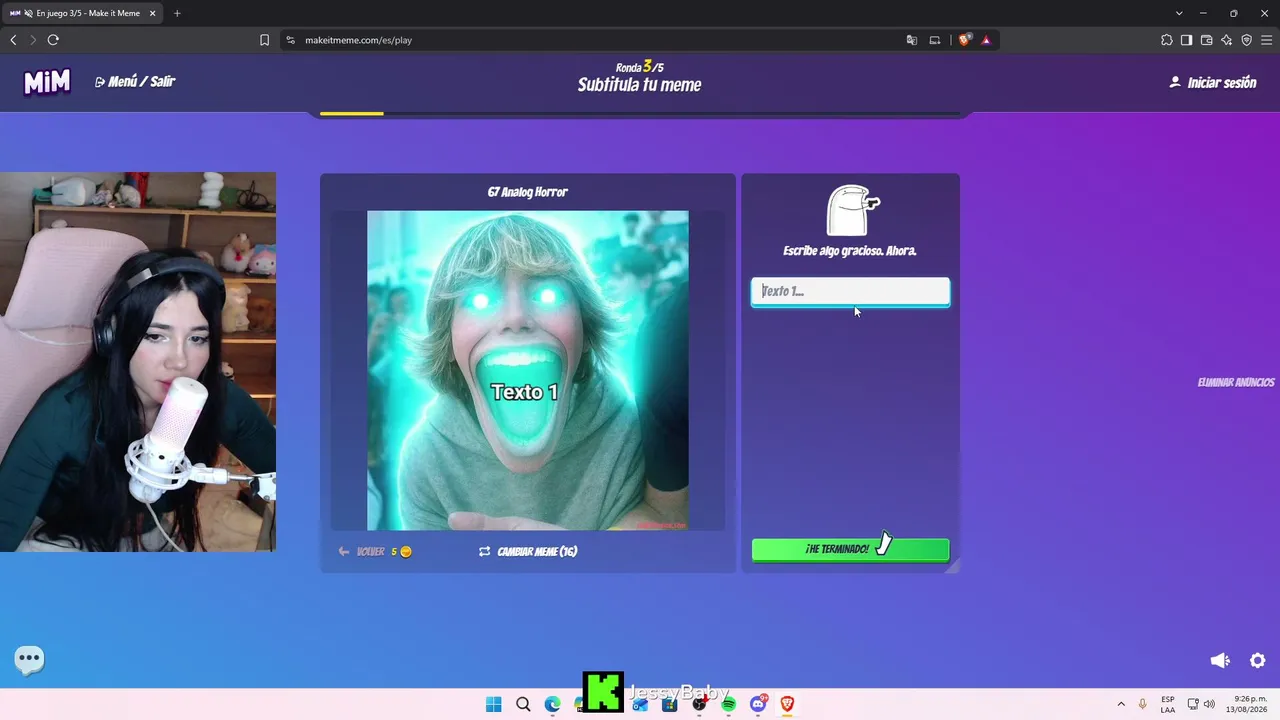Click the pointing character avatar icon
Screen dimensions: 1280x720
click(x=851, y=210)
